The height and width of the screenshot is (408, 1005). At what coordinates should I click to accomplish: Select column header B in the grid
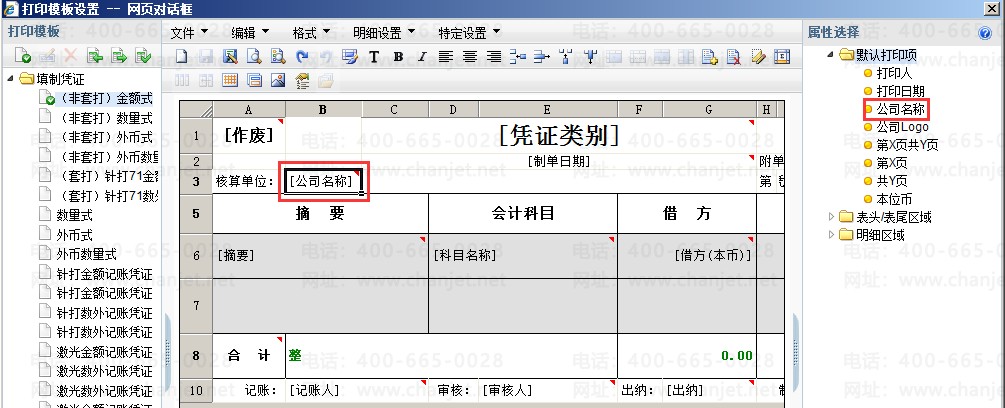tap(323, 110)
